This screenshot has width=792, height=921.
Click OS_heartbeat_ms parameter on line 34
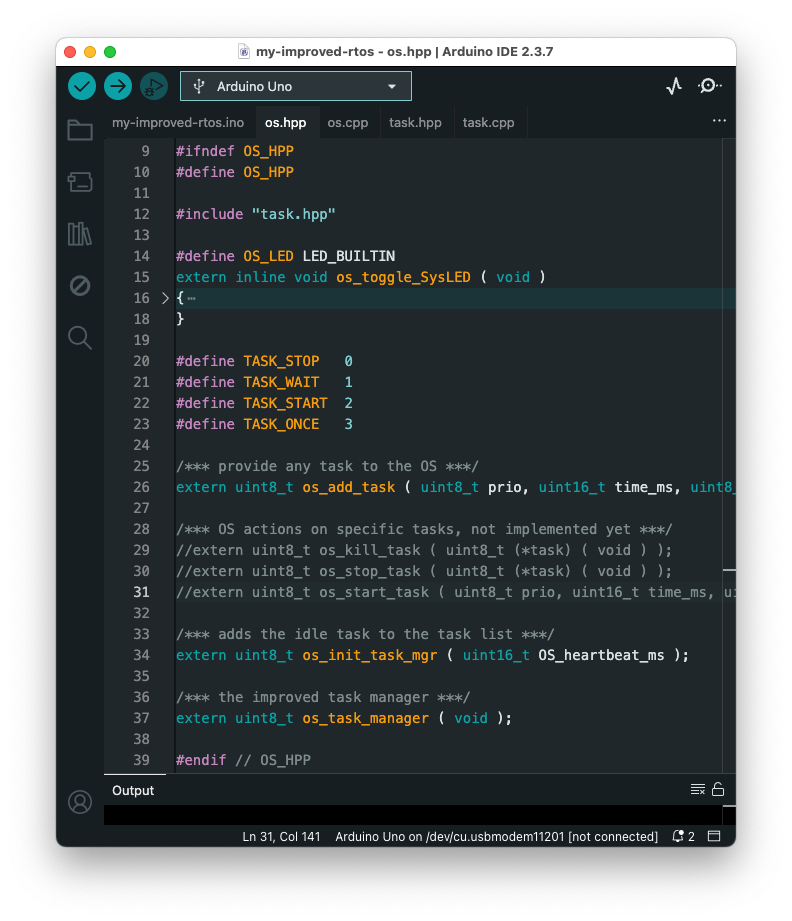602,656
